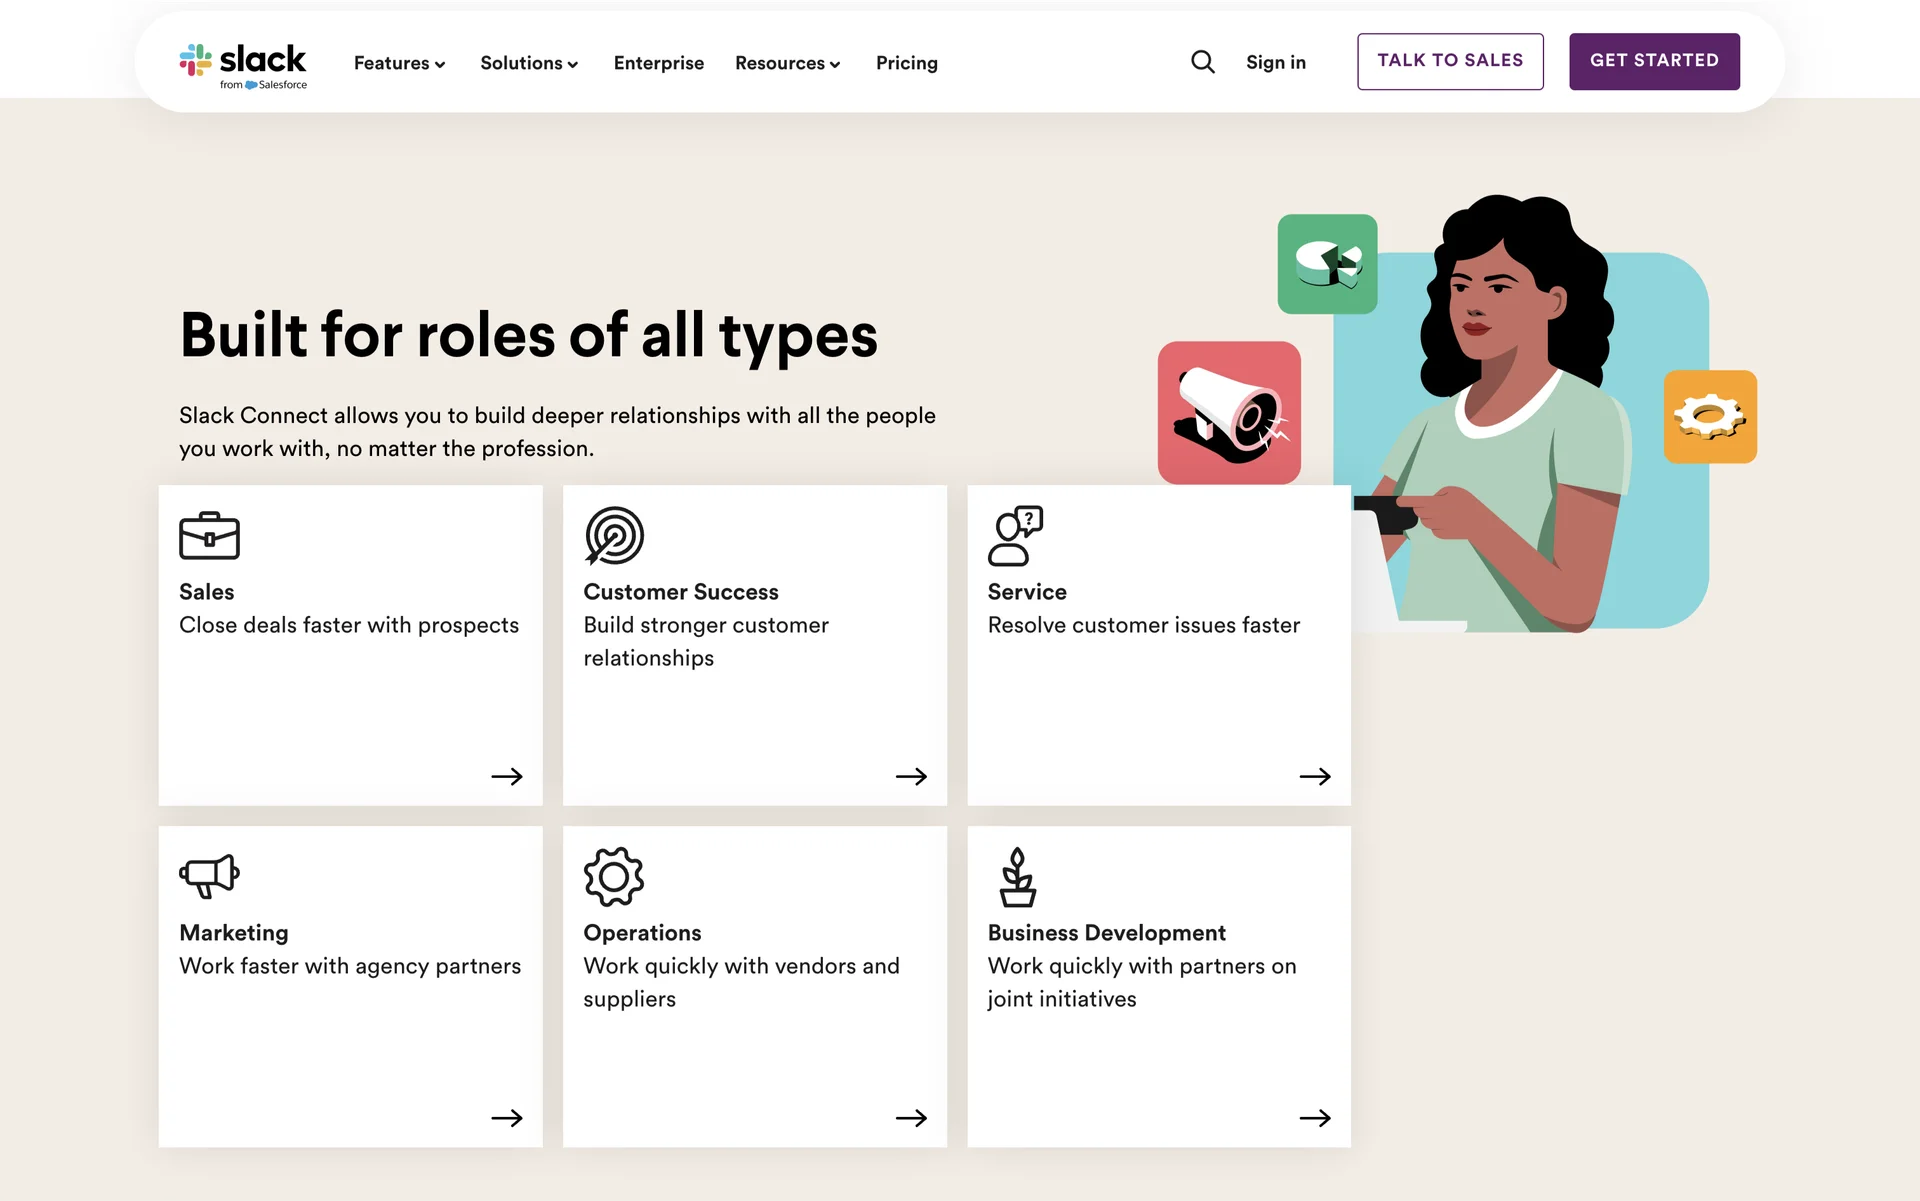Click the Service question-bubble person icon
The width and height of the screenshot is (1920, 1201).
(1015, 536)
